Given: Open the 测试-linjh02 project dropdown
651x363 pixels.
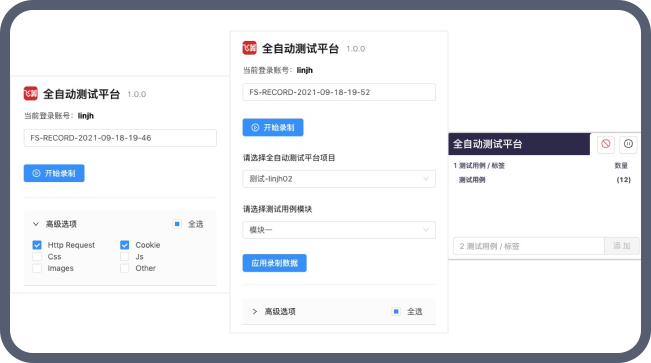Looking at the screenshot, I should coord(339,179).
